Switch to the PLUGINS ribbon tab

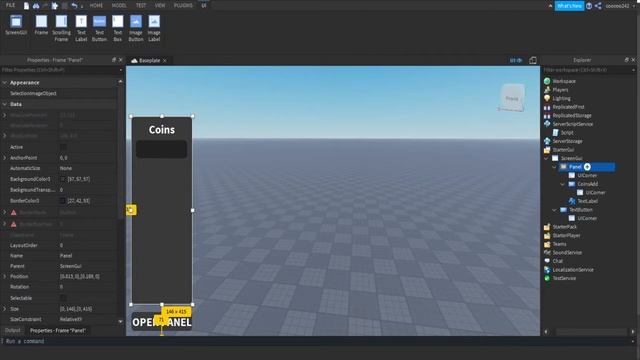[183, 5]
